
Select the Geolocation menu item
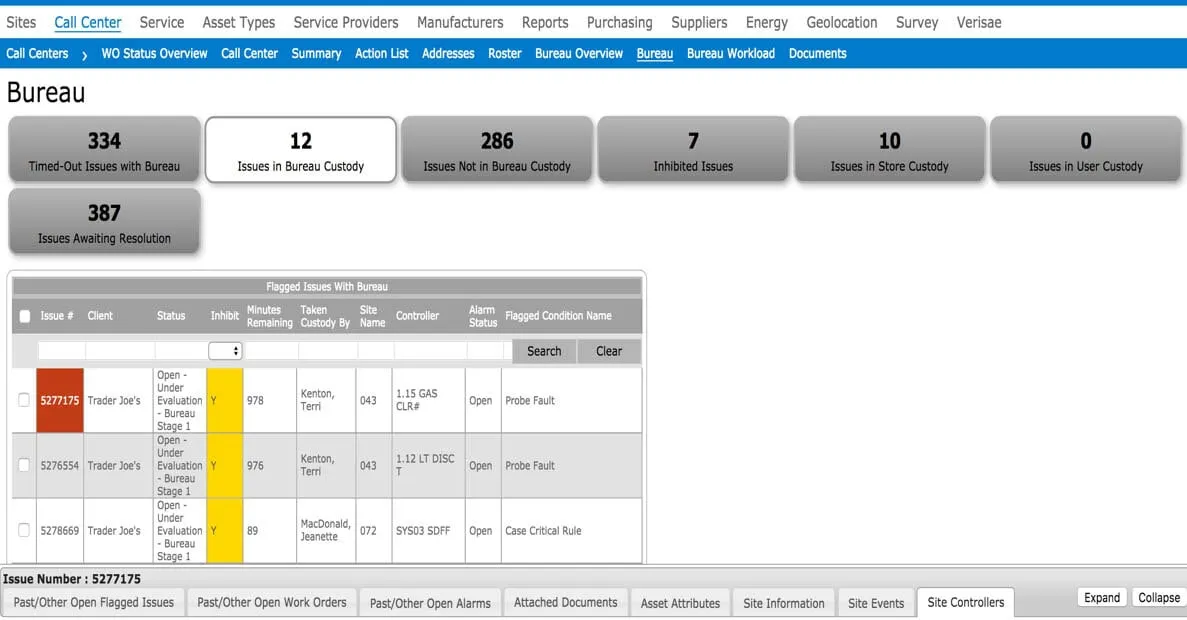[x=841, y=22]
